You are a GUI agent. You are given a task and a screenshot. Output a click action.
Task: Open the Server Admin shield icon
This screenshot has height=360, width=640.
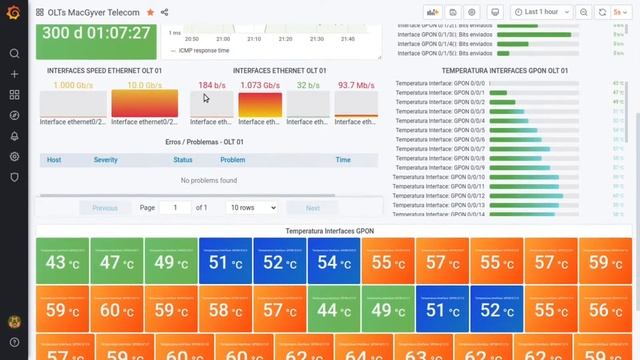coord(14,177)
